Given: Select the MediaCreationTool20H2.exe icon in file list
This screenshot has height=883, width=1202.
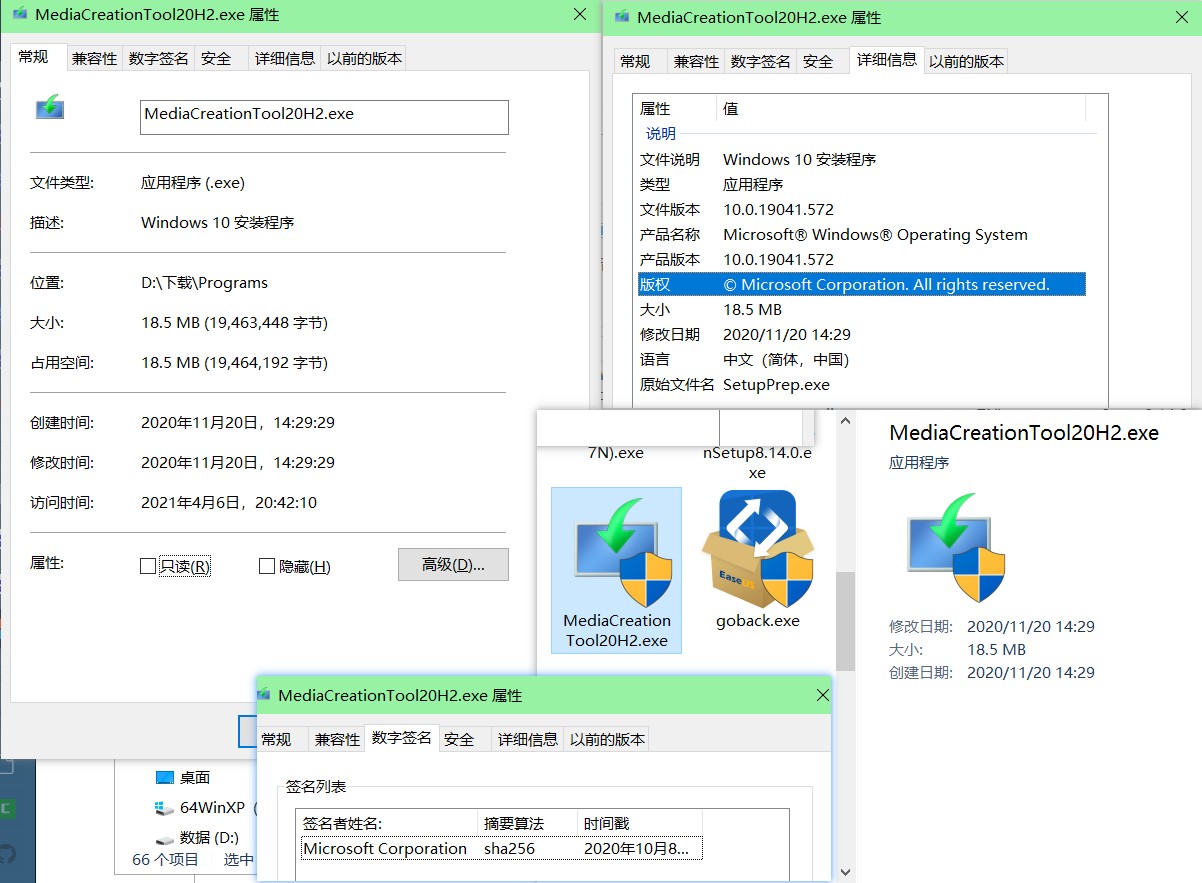Looking at the screenshot, I should tap(616, 548).
